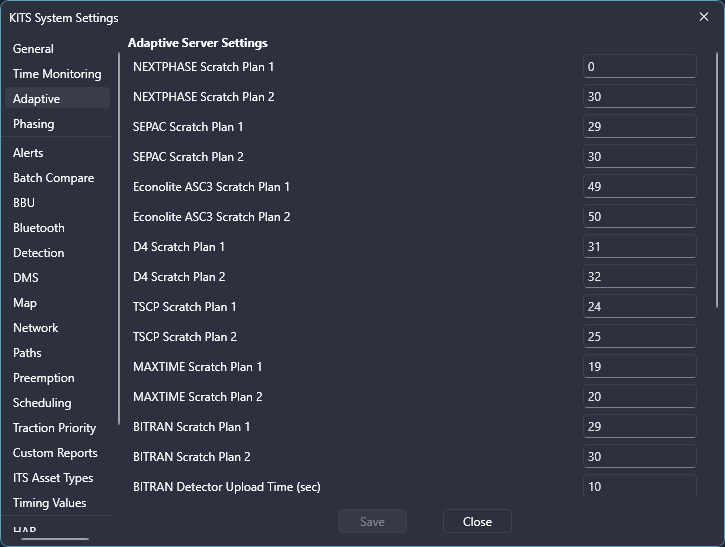
Task: Click Econolite ASC3 Scratch Plan 2 field
Action: pyautogui.click(x=639, y=216)
